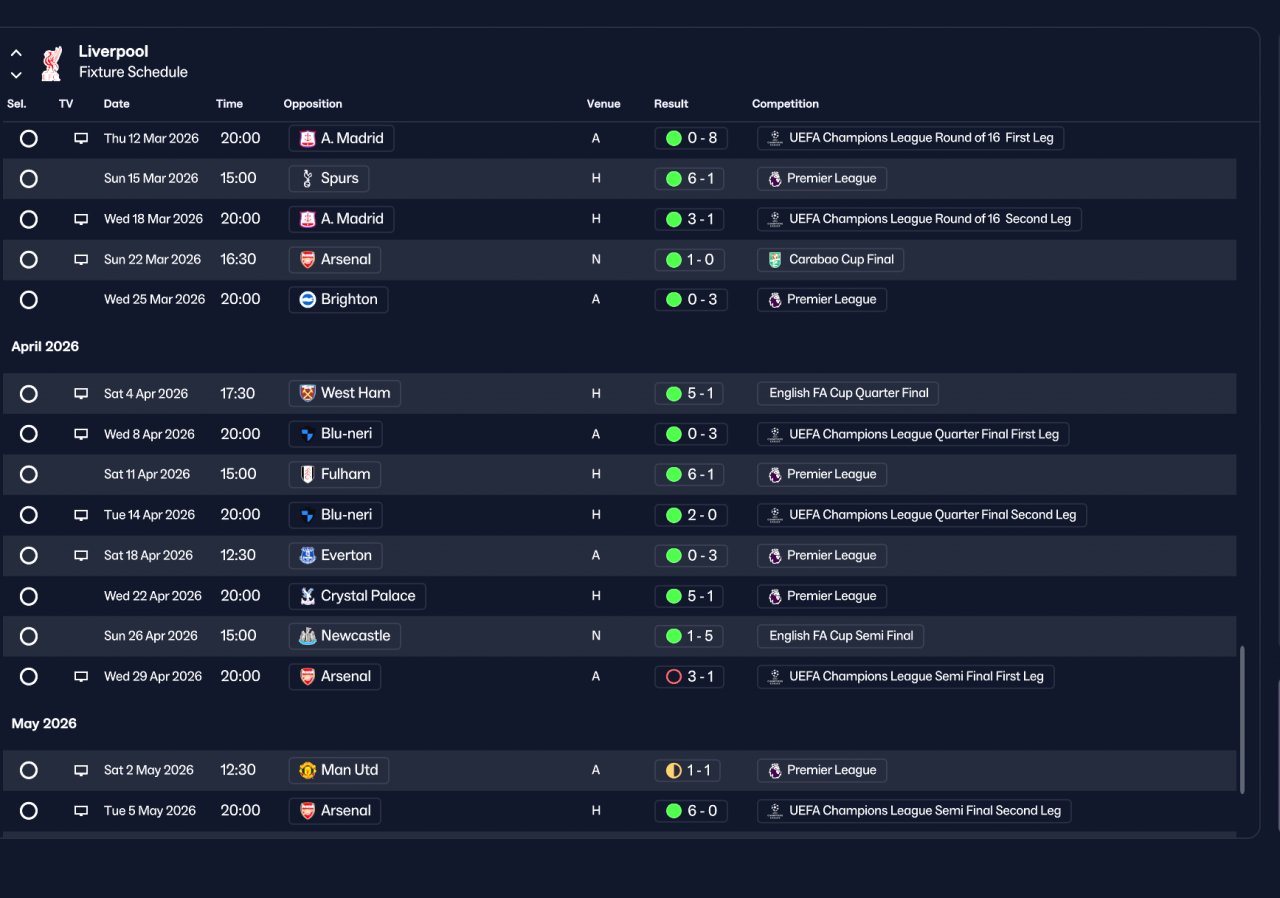The height and width of the screenshot is (898, 1280).
Task: Click Man Utd club badge icon
Action: click(x=307, y=771)
